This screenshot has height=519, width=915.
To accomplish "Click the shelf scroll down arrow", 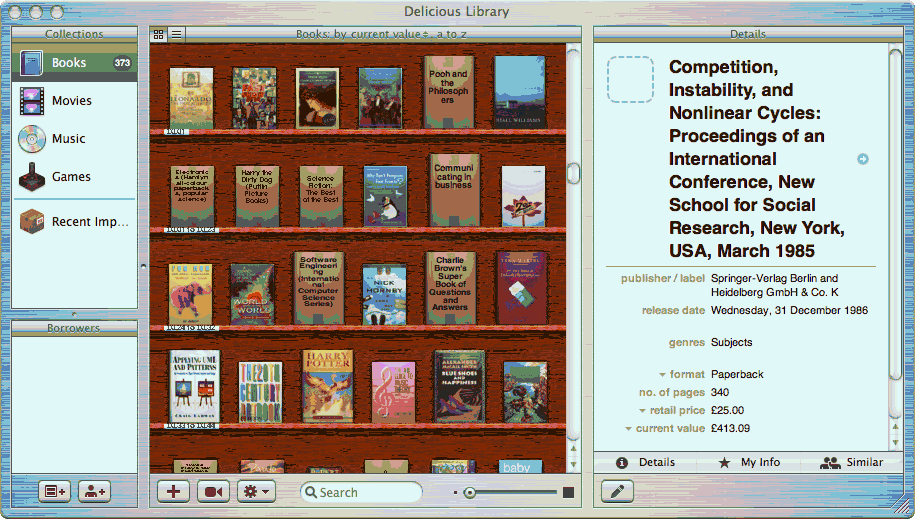I will pyautogui.click(x=573, y=465).
